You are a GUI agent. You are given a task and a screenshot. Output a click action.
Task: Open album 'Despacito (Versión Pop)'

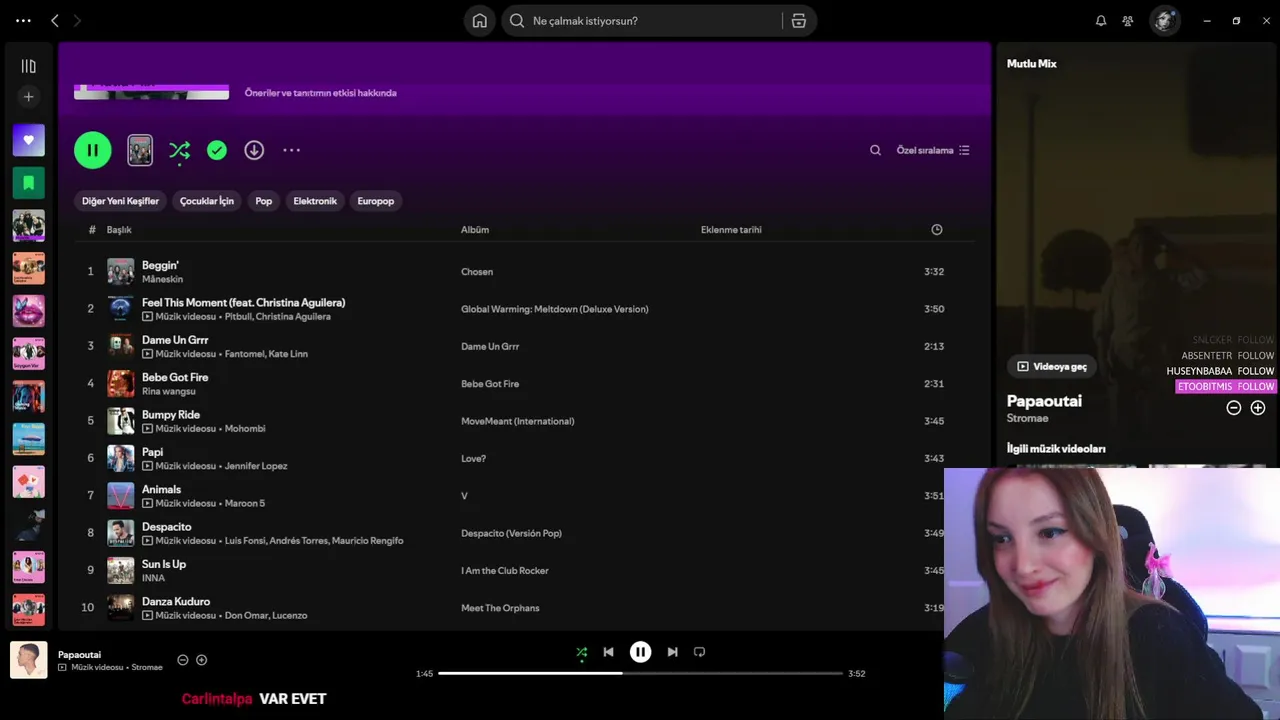[511, 533]
